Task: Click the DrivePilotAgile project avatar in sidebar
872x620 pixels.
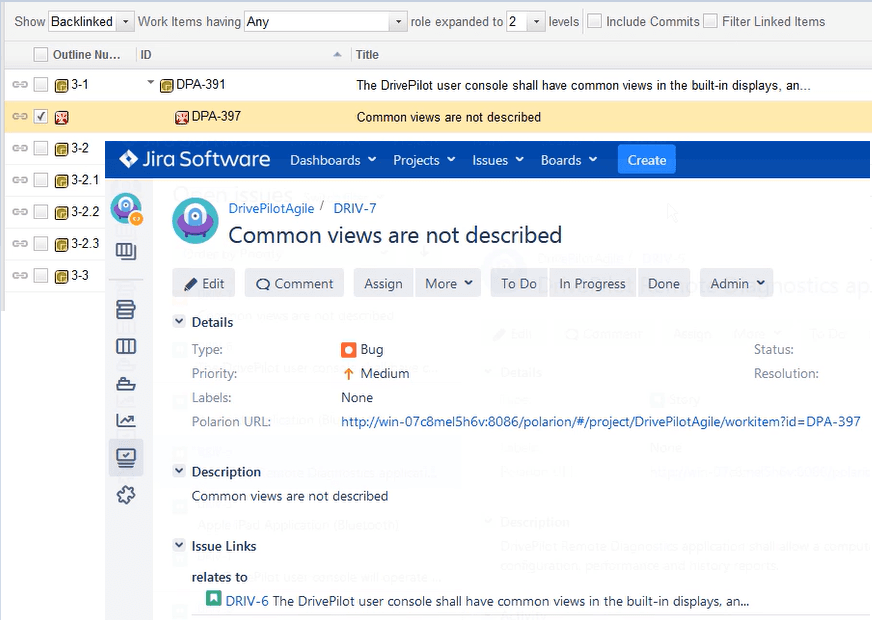Action: coord(126,209)
